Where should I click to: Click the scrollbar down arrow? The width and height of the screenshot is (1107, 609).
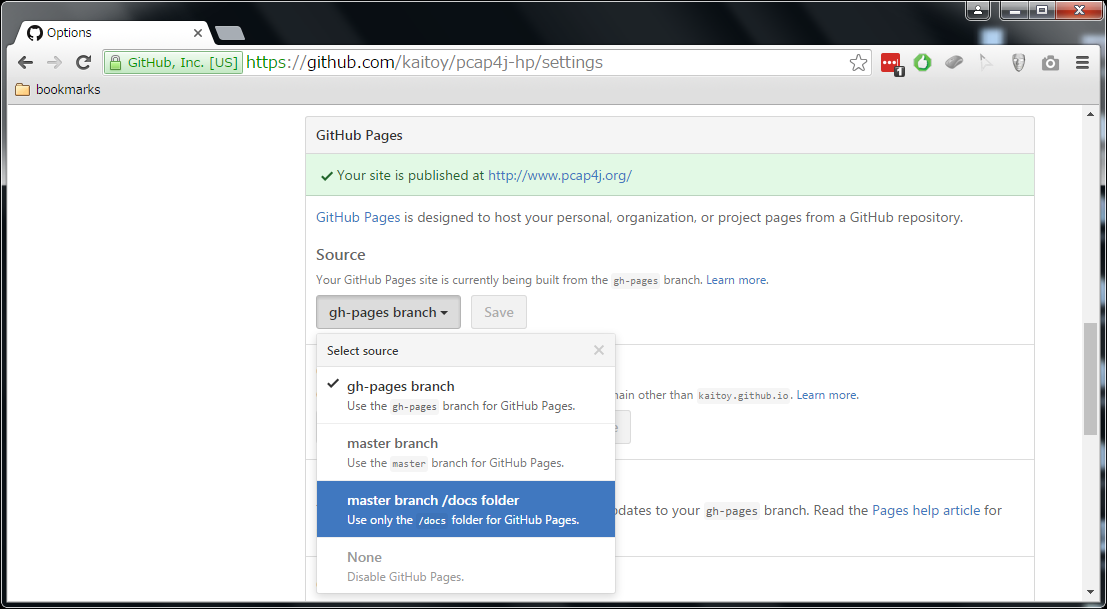(1090, 593)
